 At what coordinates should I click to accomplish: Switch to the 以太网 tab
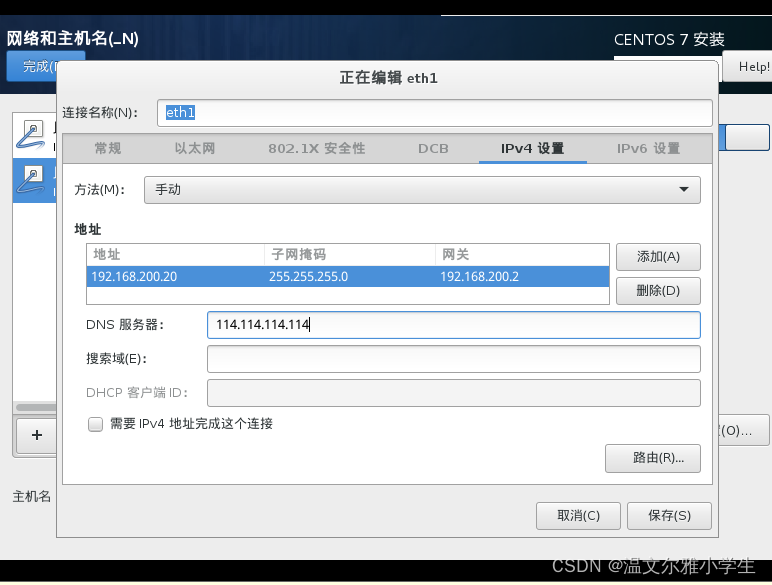pyautogui.click(x=195, y=149)
